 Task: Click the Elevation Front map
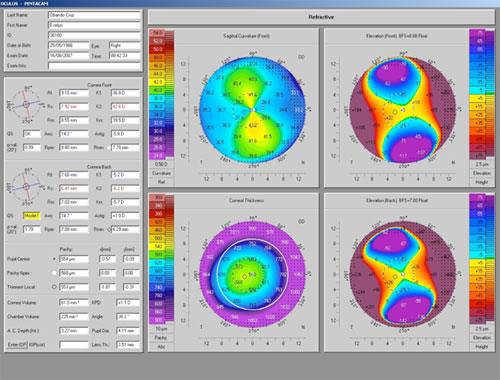[x=403, y=110]
